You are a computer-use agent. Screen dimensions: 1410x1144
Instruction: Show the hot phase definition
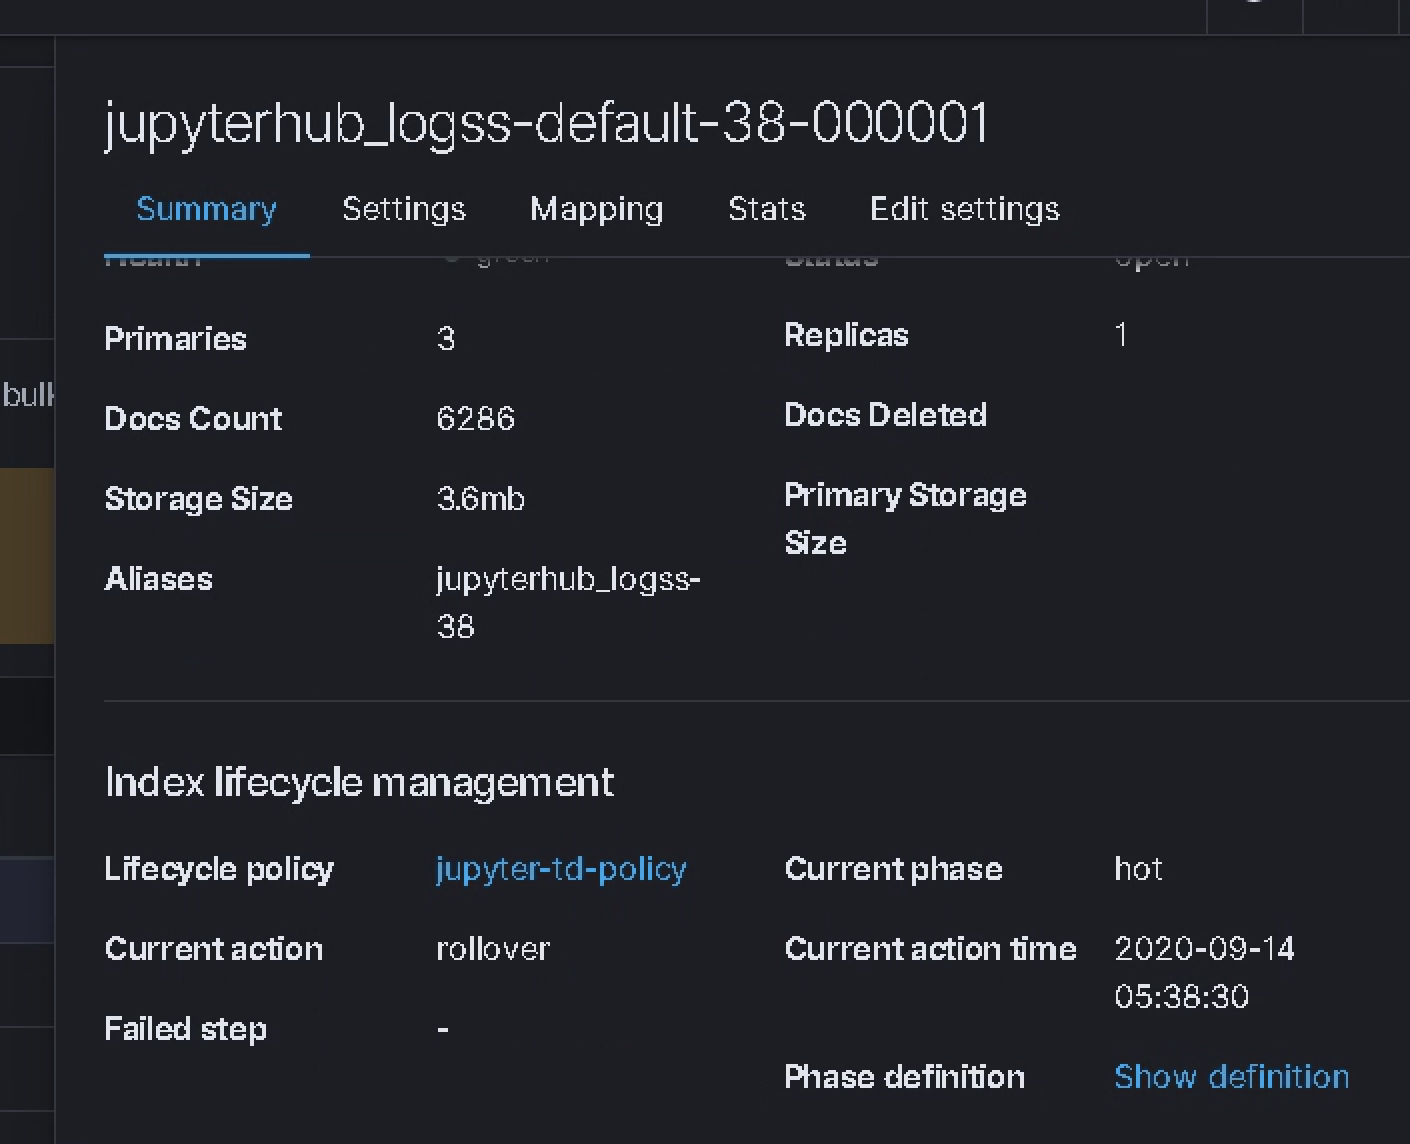pos(1231,1076)
